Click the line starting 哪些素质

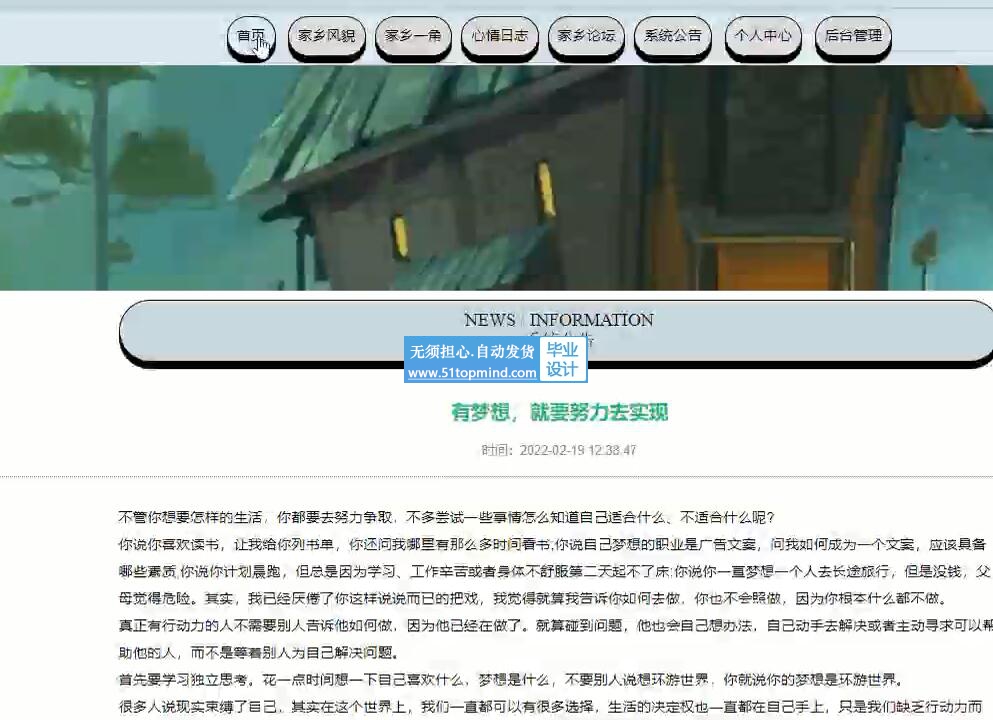[554, 572]
